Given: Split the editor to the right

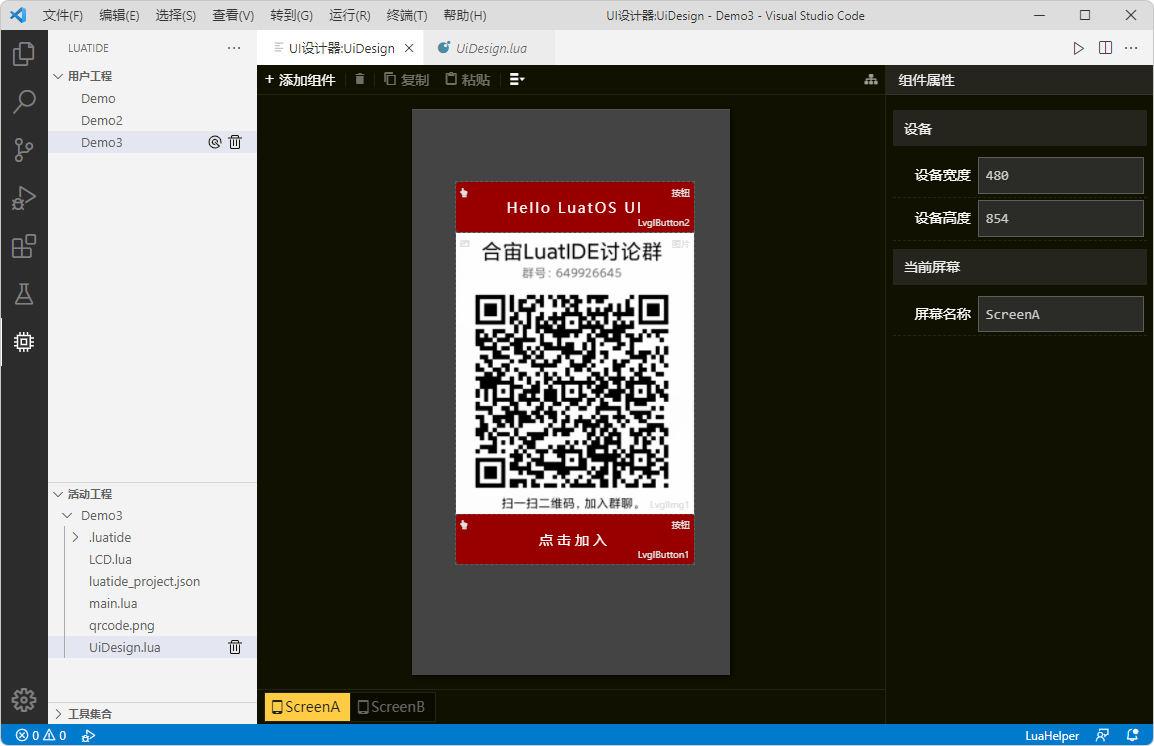Looking at the screenshot, I should click(1105, 48).
